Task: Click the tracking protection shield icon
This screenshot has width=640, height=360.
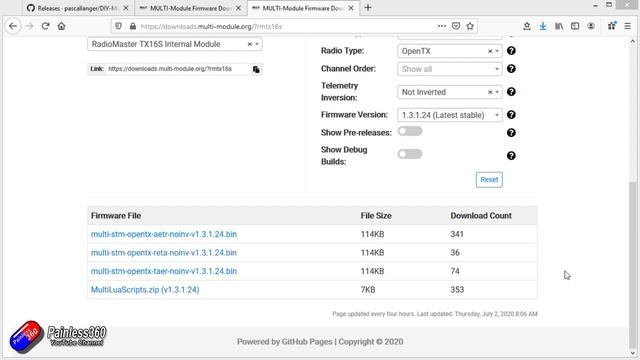Action: [118, 26]
